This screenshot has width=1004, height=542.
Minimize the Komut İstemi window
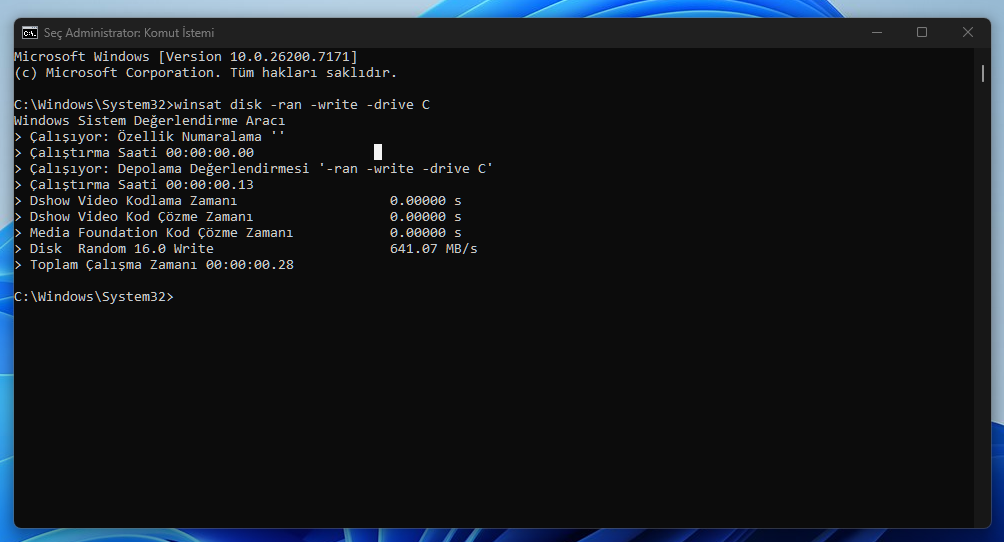coord(877,33)
